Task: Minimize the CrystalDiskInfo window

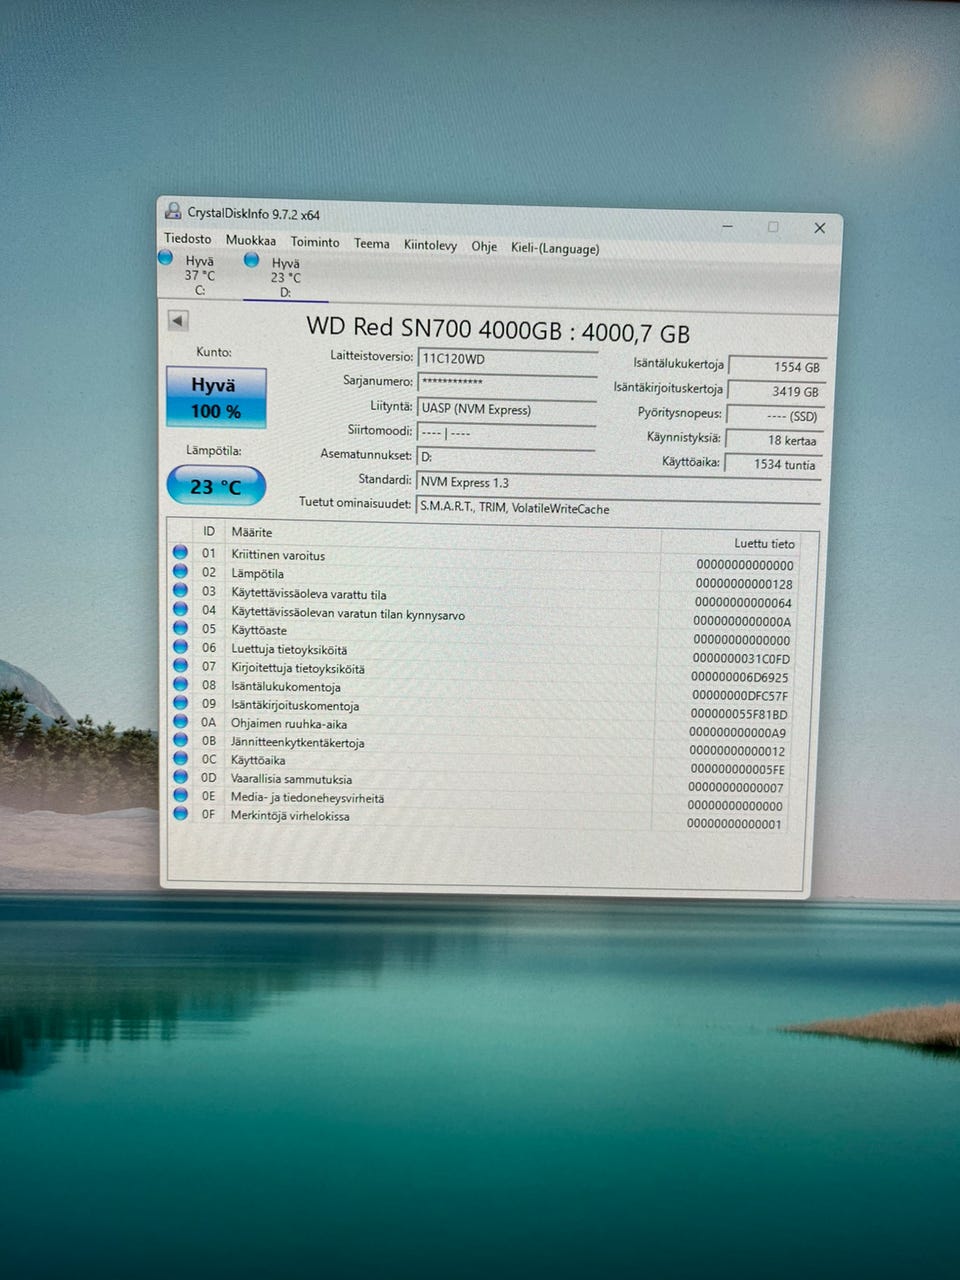Action: coord(727,226)
